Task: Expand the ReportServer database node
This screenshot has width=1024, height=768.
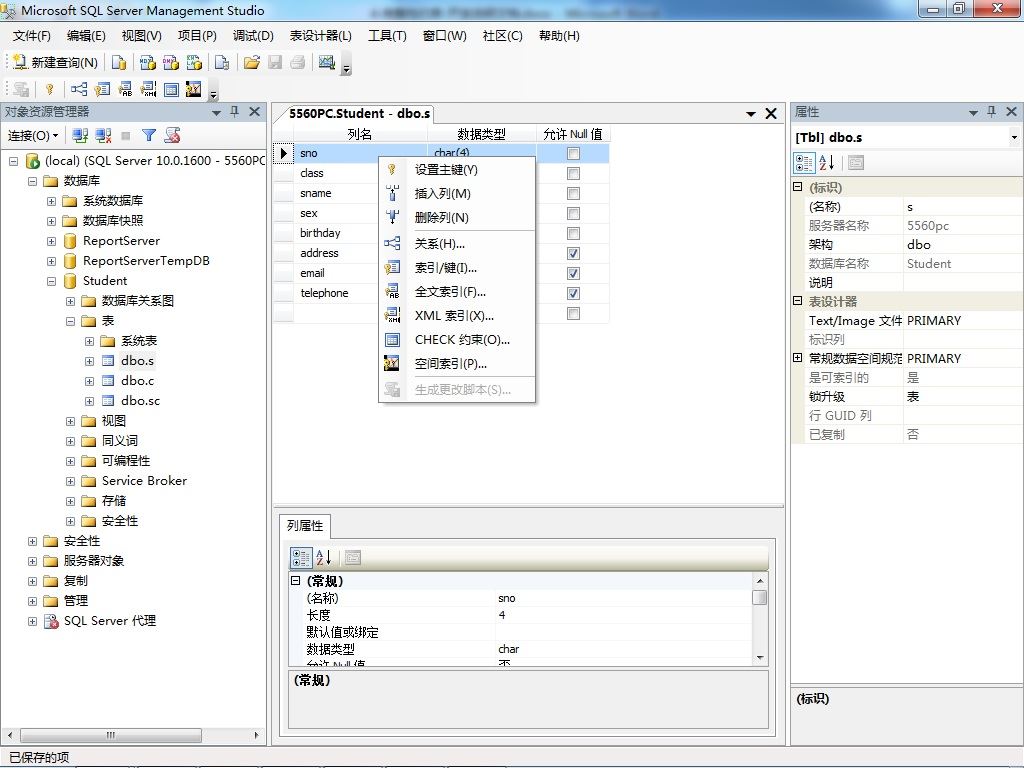Action: click(x=52, y=242)
